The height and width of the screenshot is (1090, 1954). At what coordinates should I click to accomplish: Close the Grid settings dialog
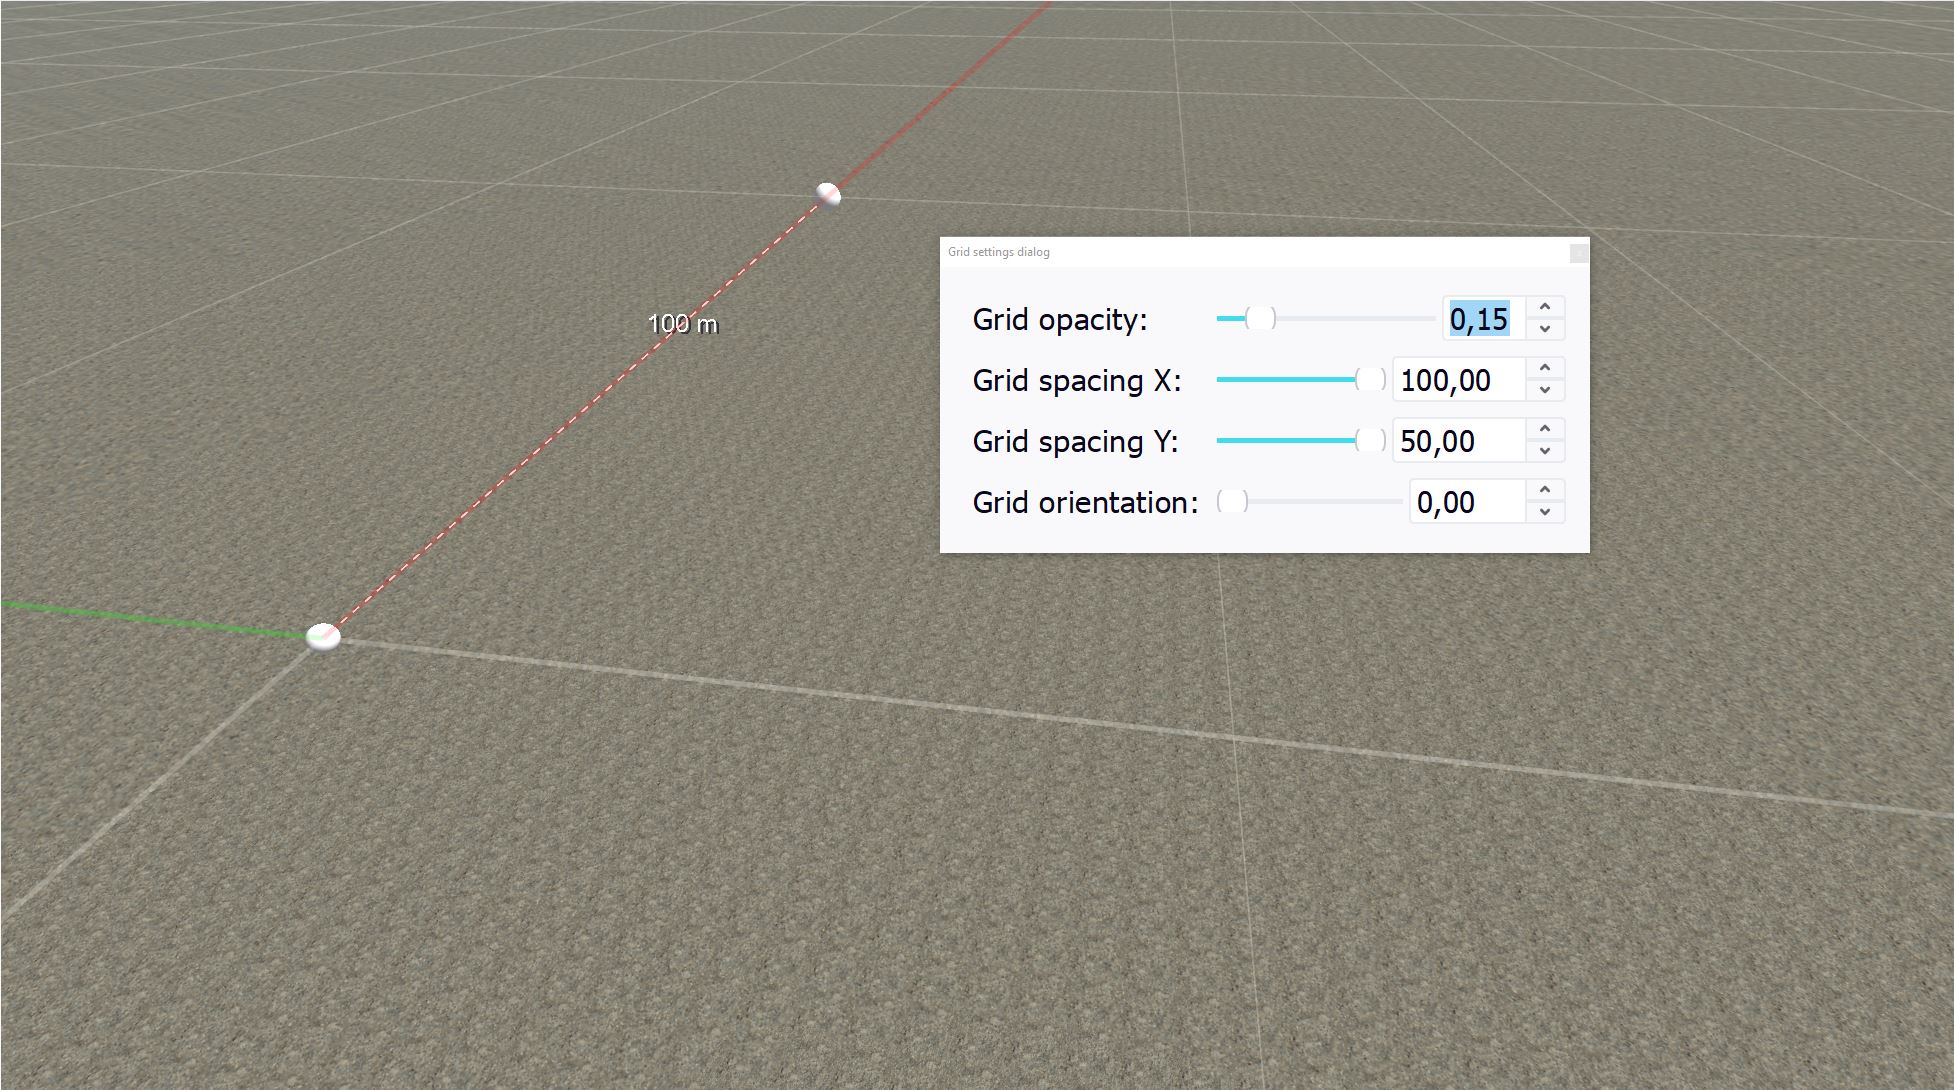[x=1578, y=253]
